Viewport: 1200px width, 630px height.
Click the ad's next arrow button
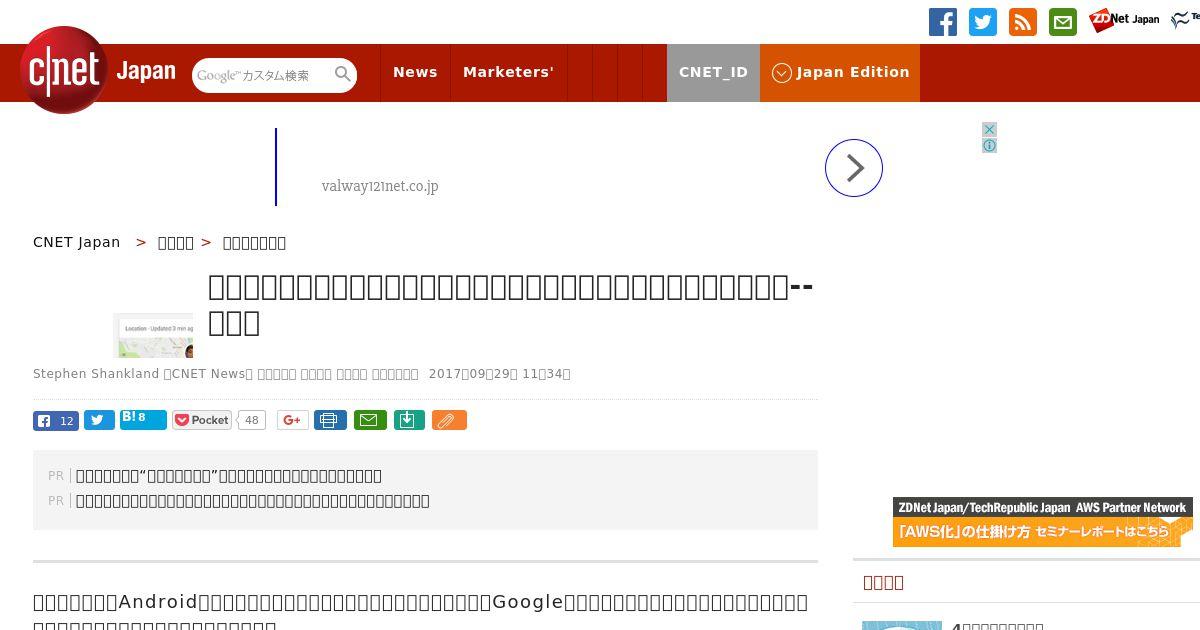(854, 168)
